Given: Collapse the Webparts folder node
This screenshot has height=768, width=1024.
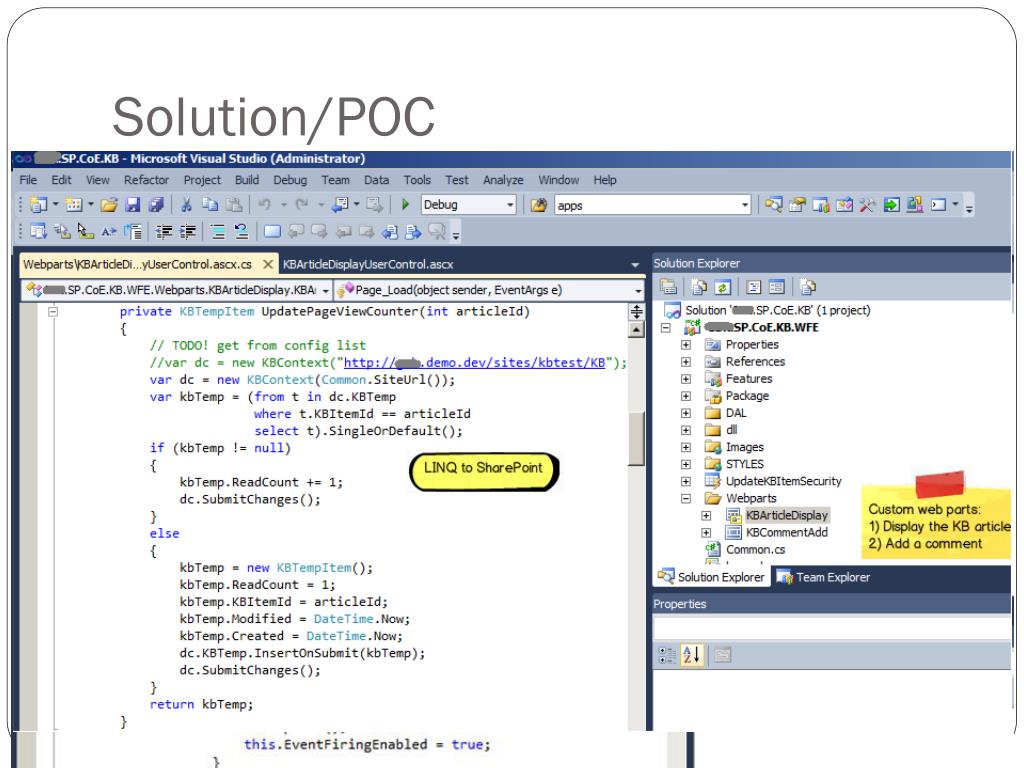Looking at the screenshot, I should tap(686, 498).
